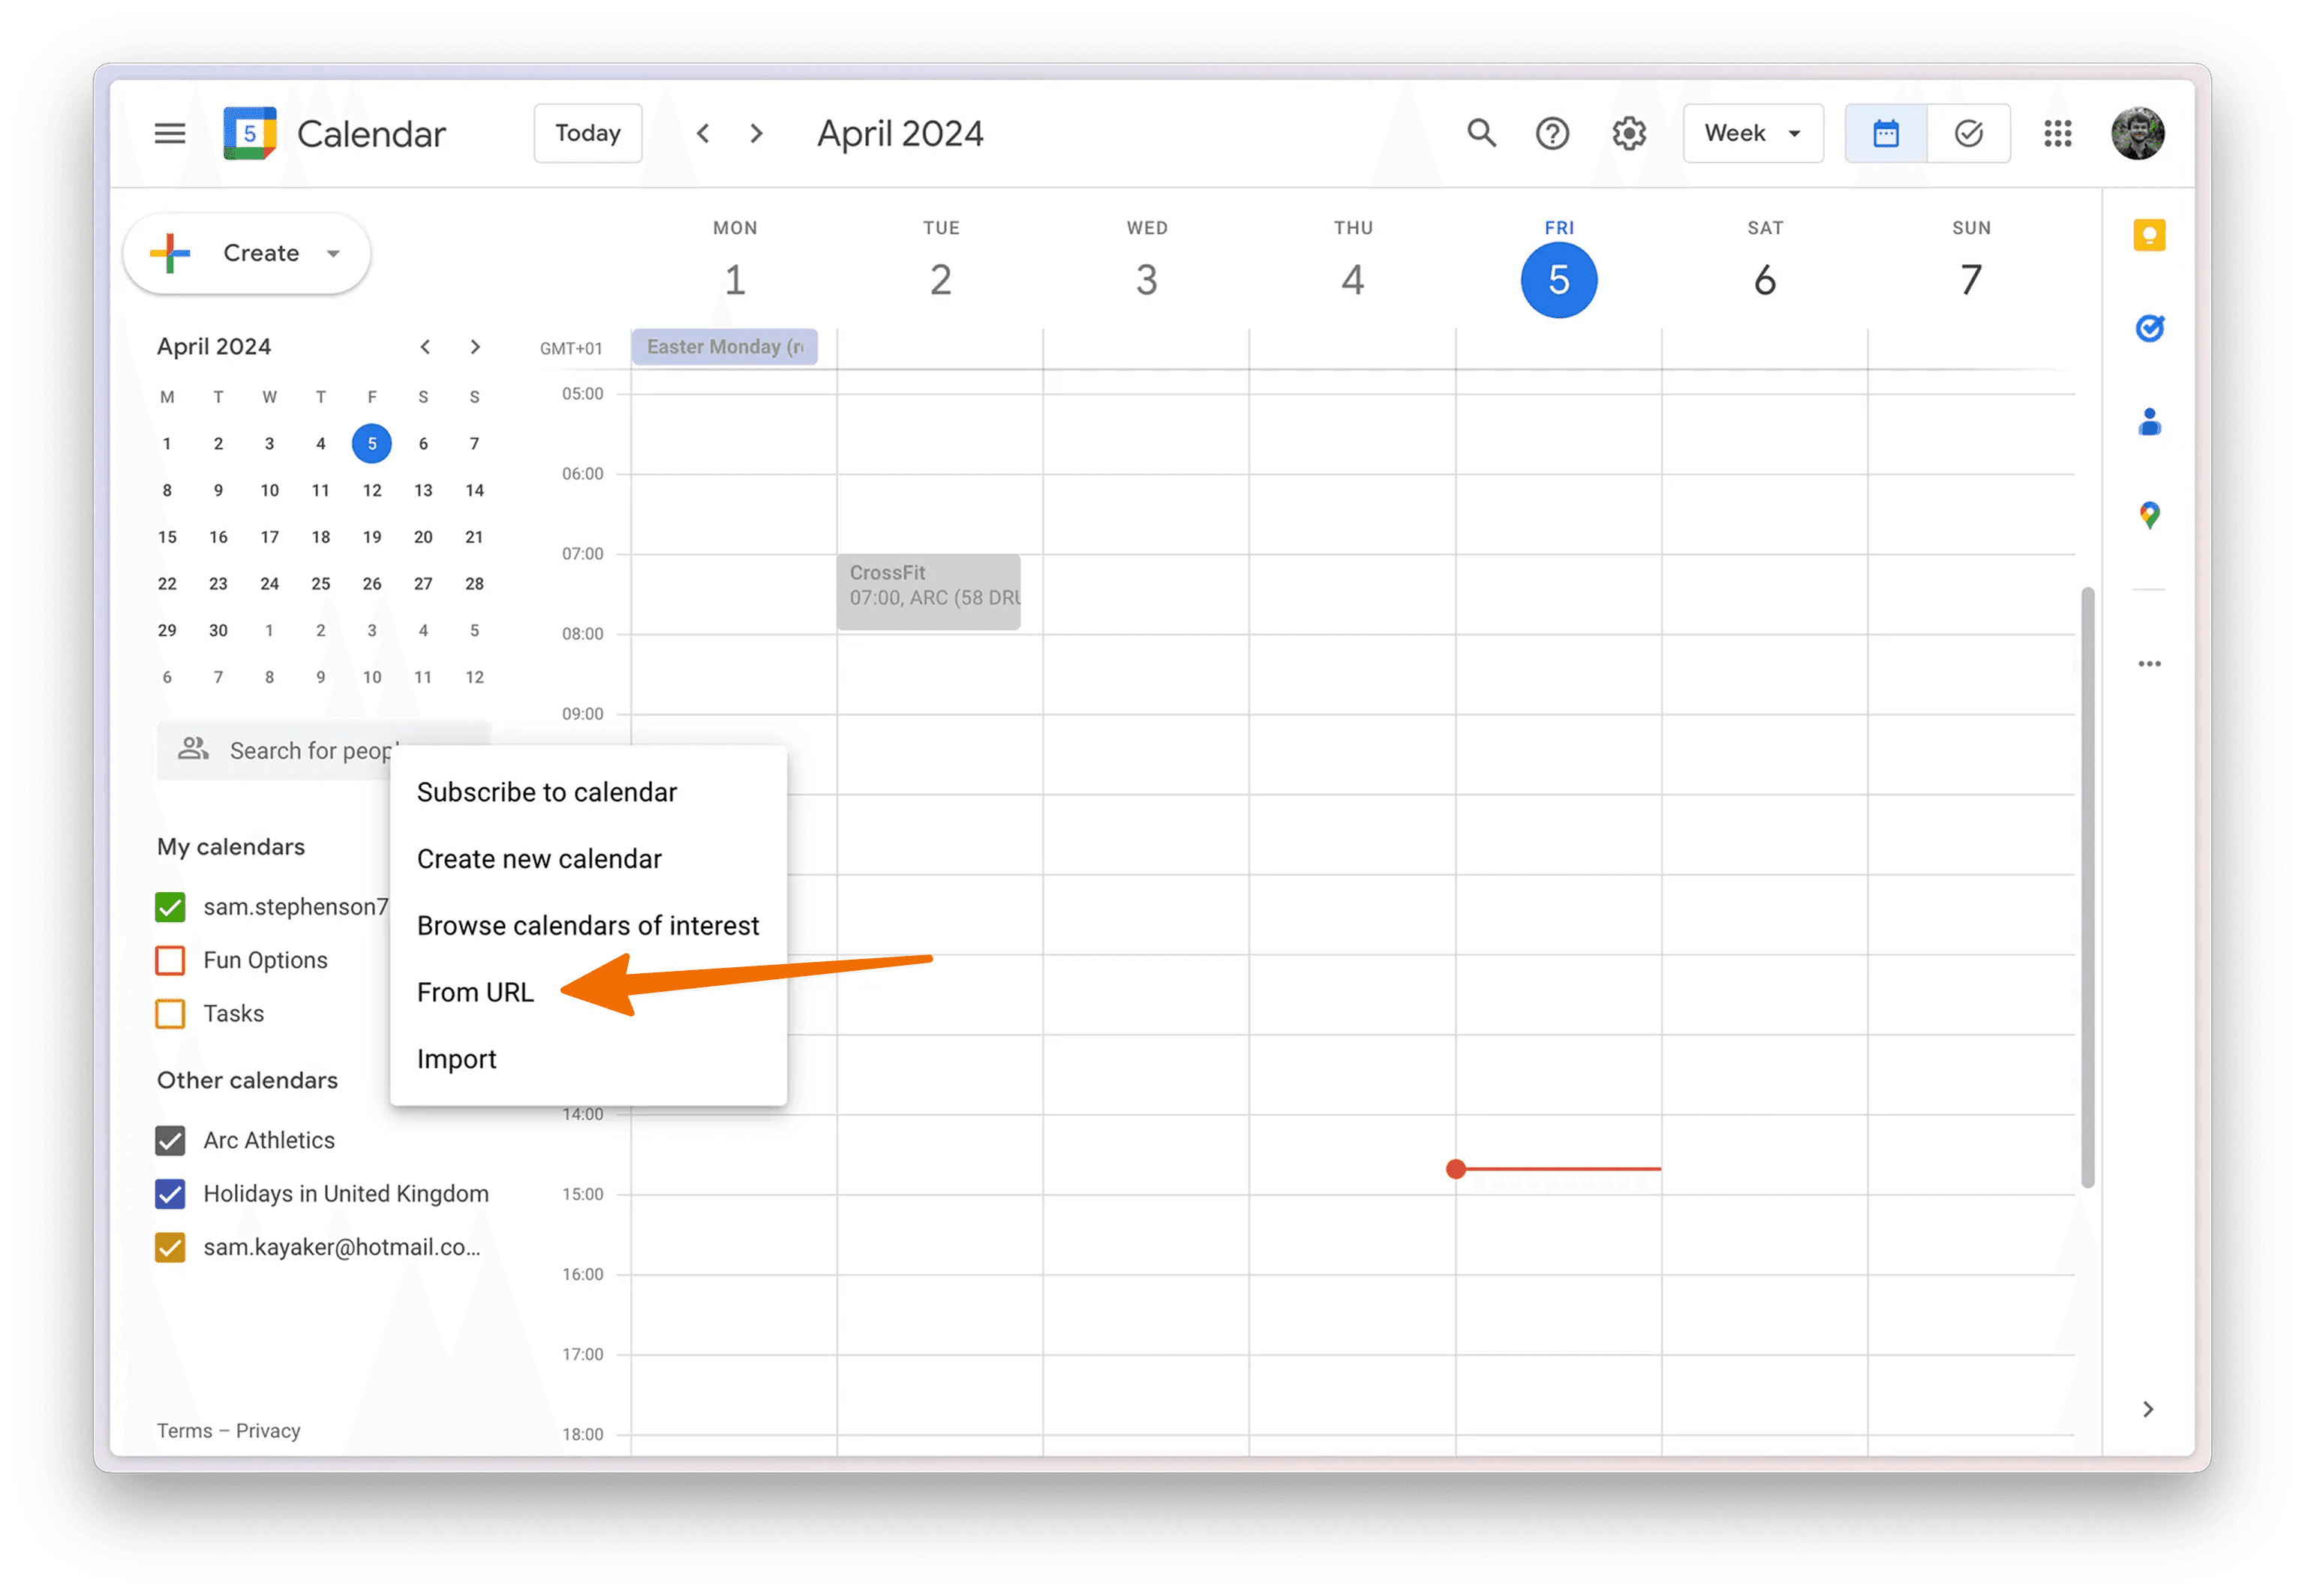Open the main menu hamburger icon
Viewport: 2305px width, 1596px height.
(x=170, y=133)
